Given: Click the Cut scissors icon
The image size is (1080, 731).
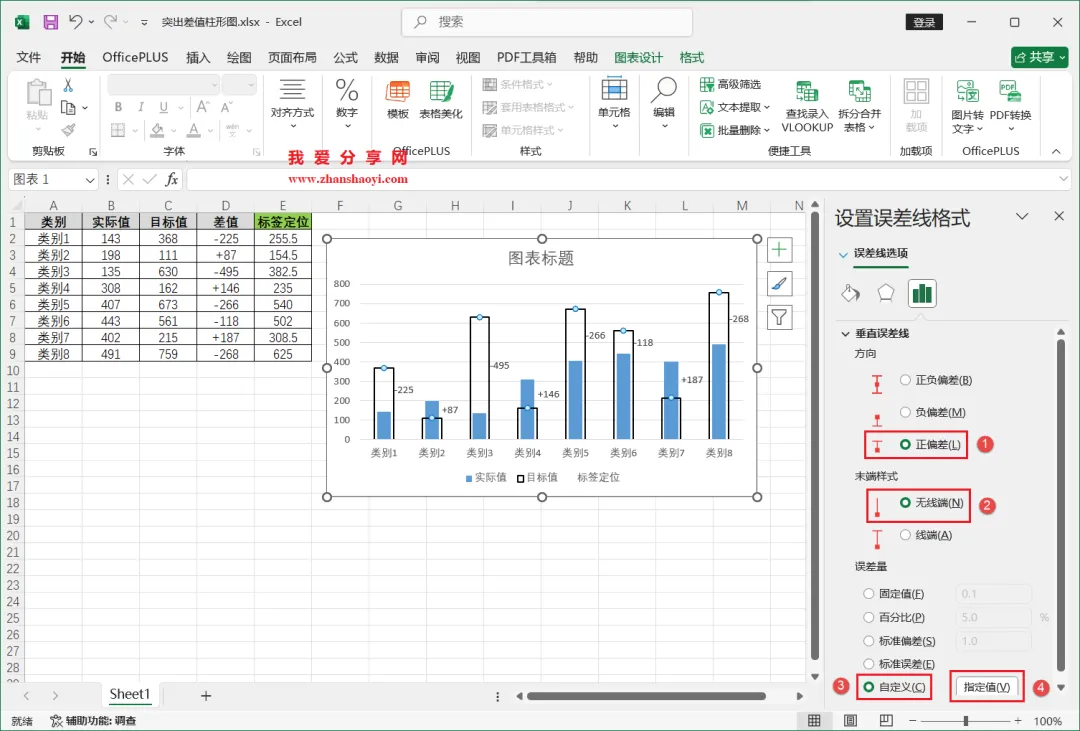Looking at the screenshot, I should [x=68, y=85].
